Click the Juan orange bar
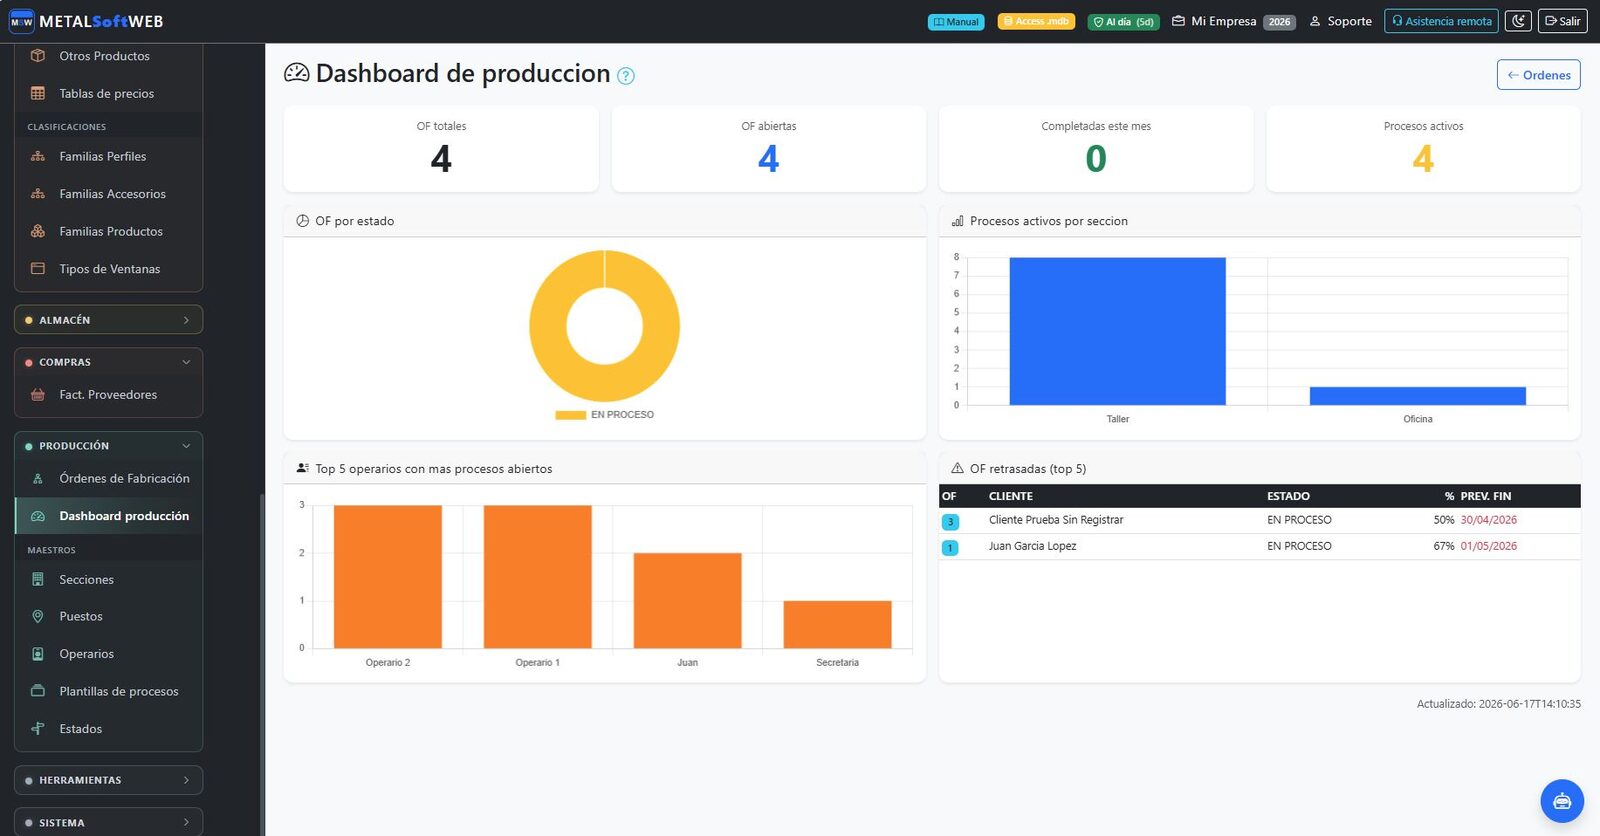 click(x=688, y=601)
